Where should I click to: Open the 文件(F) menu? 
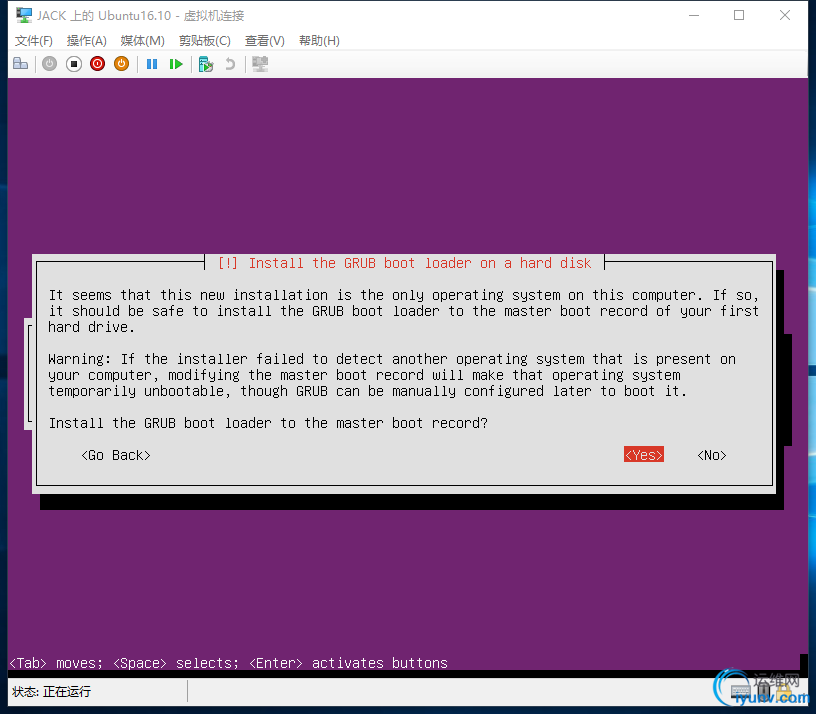point(34,41)
